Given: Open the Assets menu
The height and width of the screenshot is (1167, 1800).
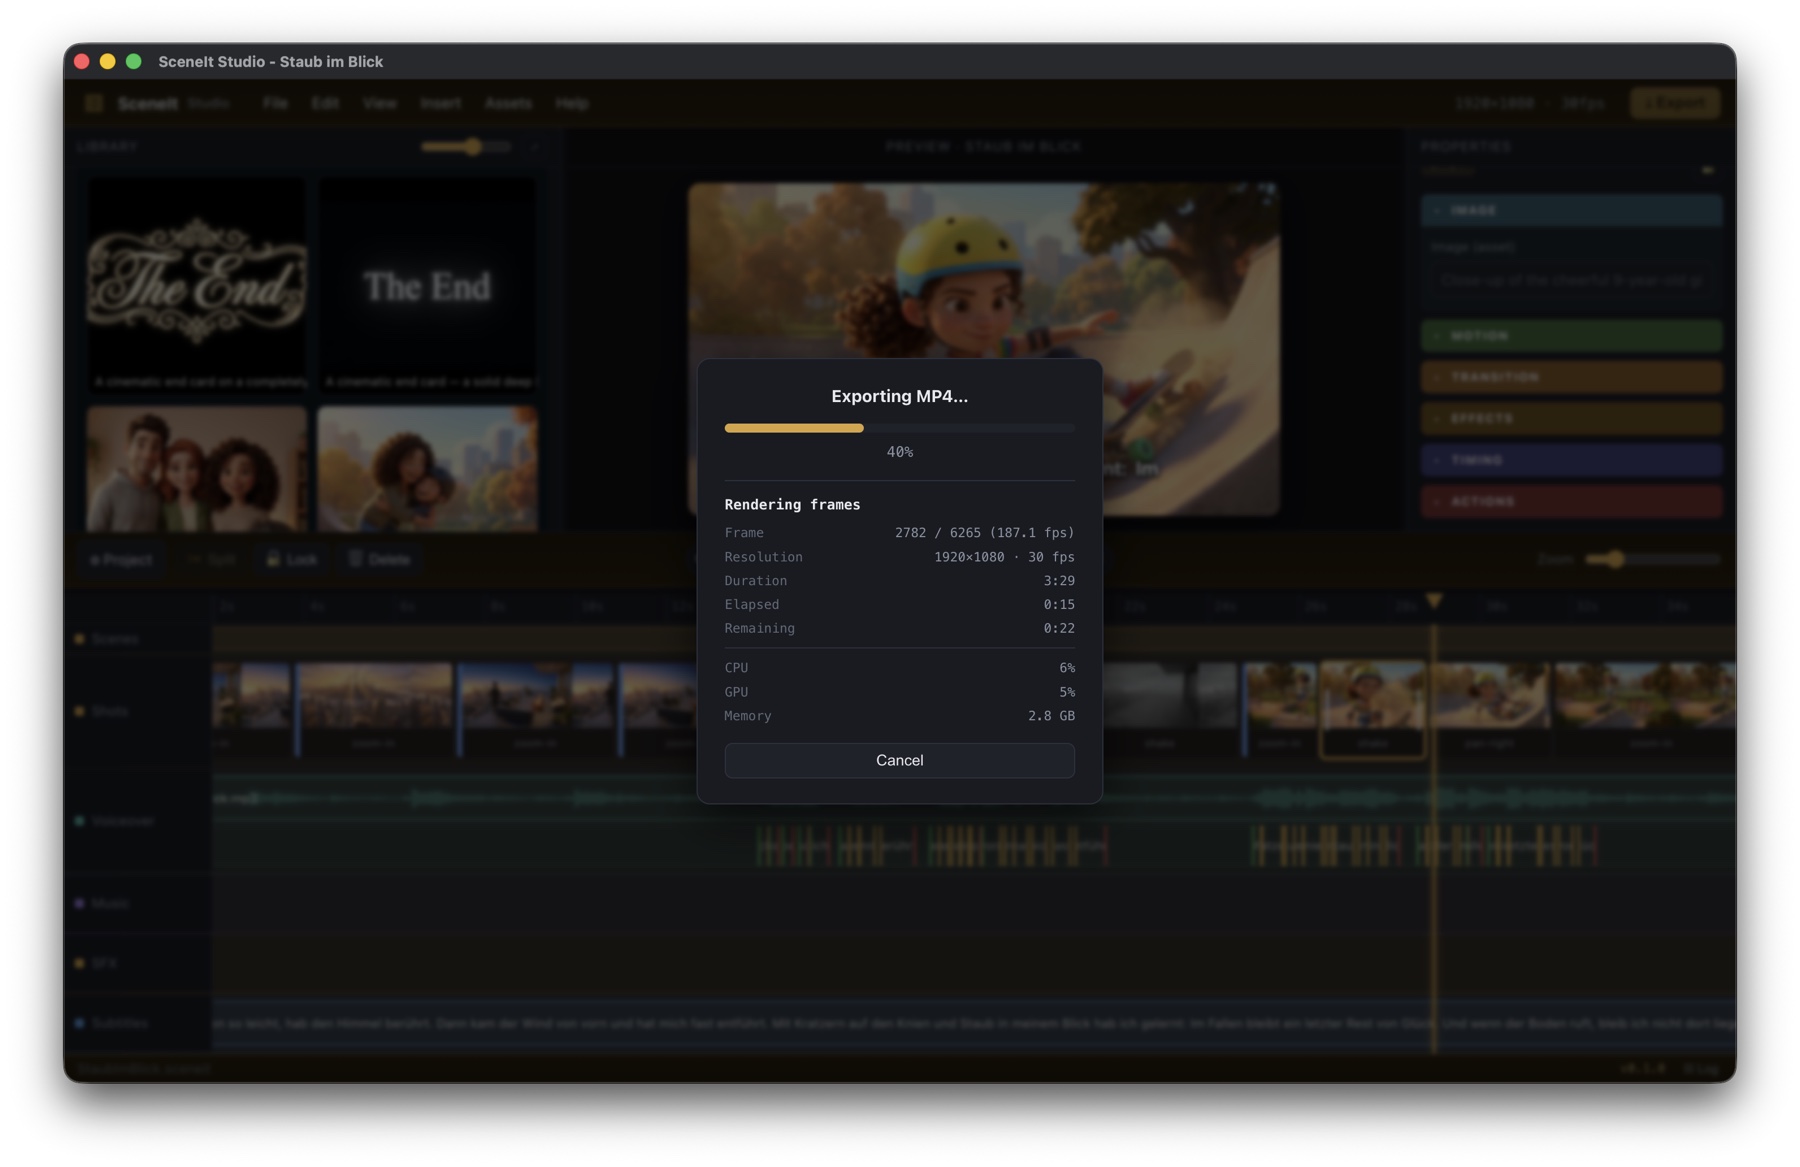Looking at the screenshot, I should [508, 103].
